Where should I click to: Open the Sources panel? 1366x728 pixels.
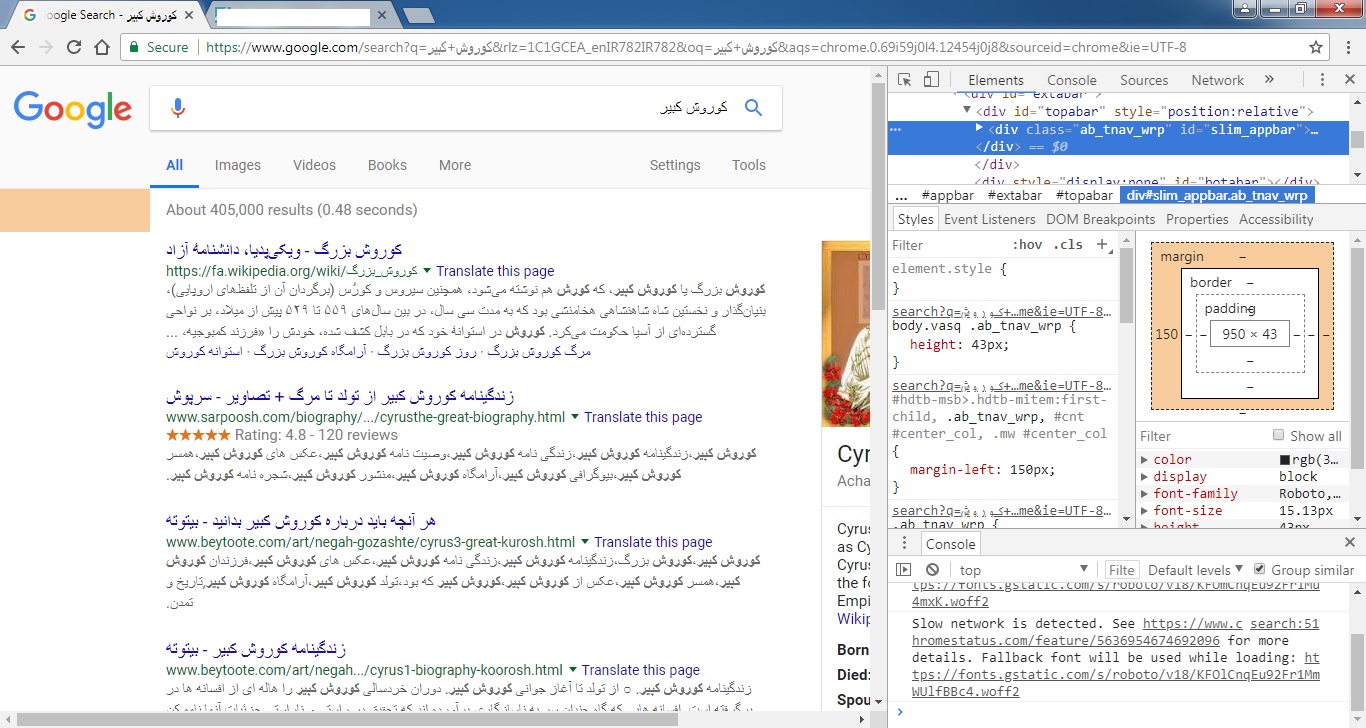(1144, 80)
